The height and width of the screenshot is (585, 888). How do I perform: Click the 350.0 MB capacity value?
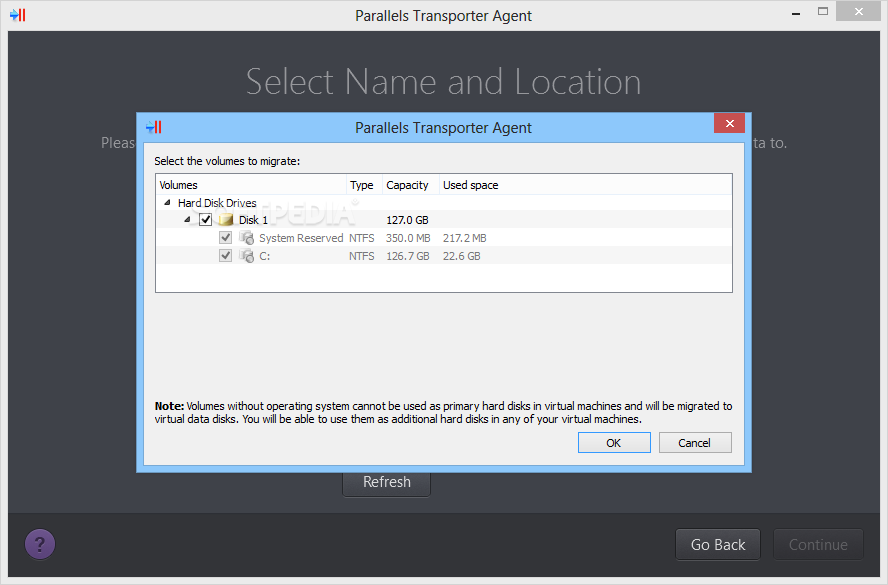point(408,238)
